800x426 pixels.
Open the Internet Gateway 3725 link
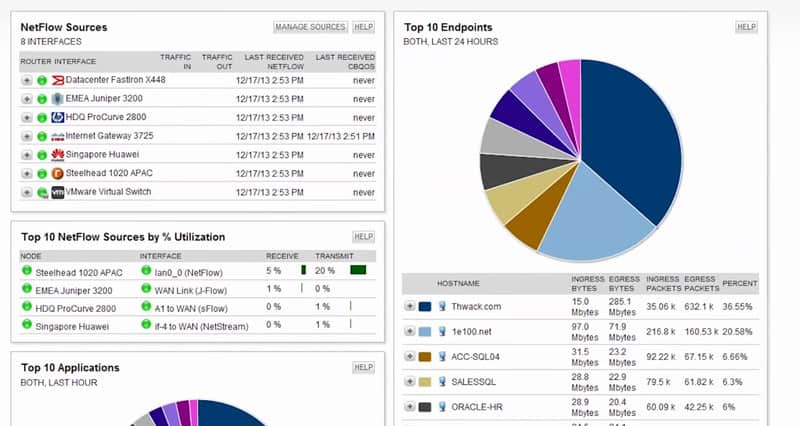point(109,136)
